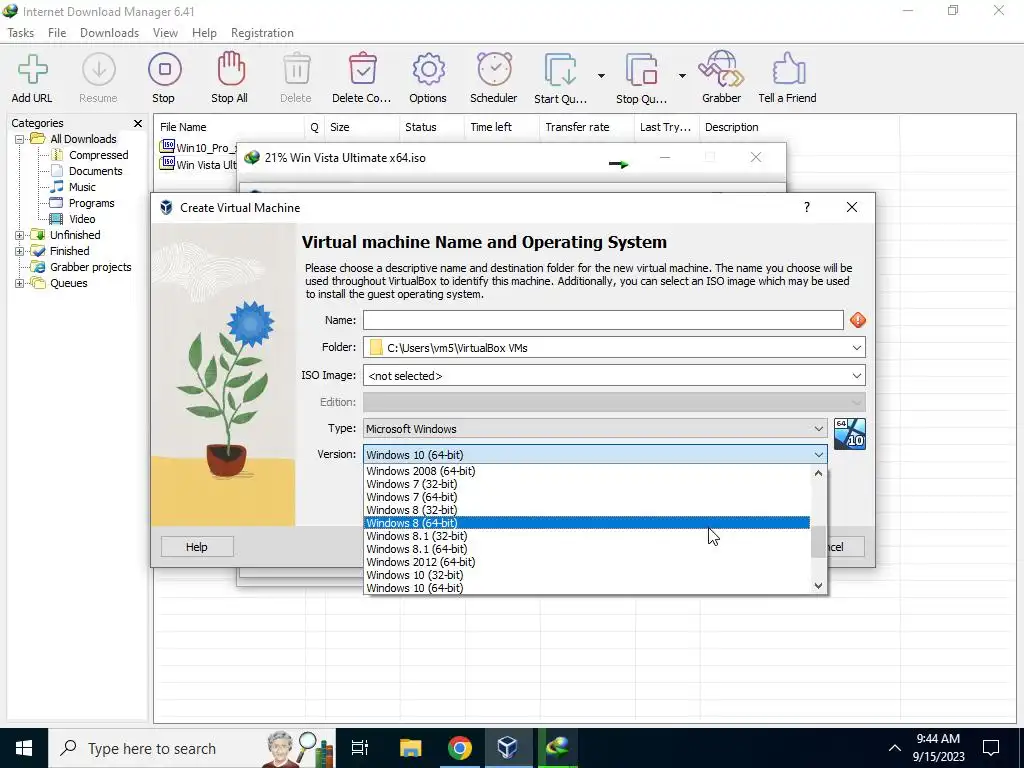Open the Help menu in IDM

click(x=204, y=33)
